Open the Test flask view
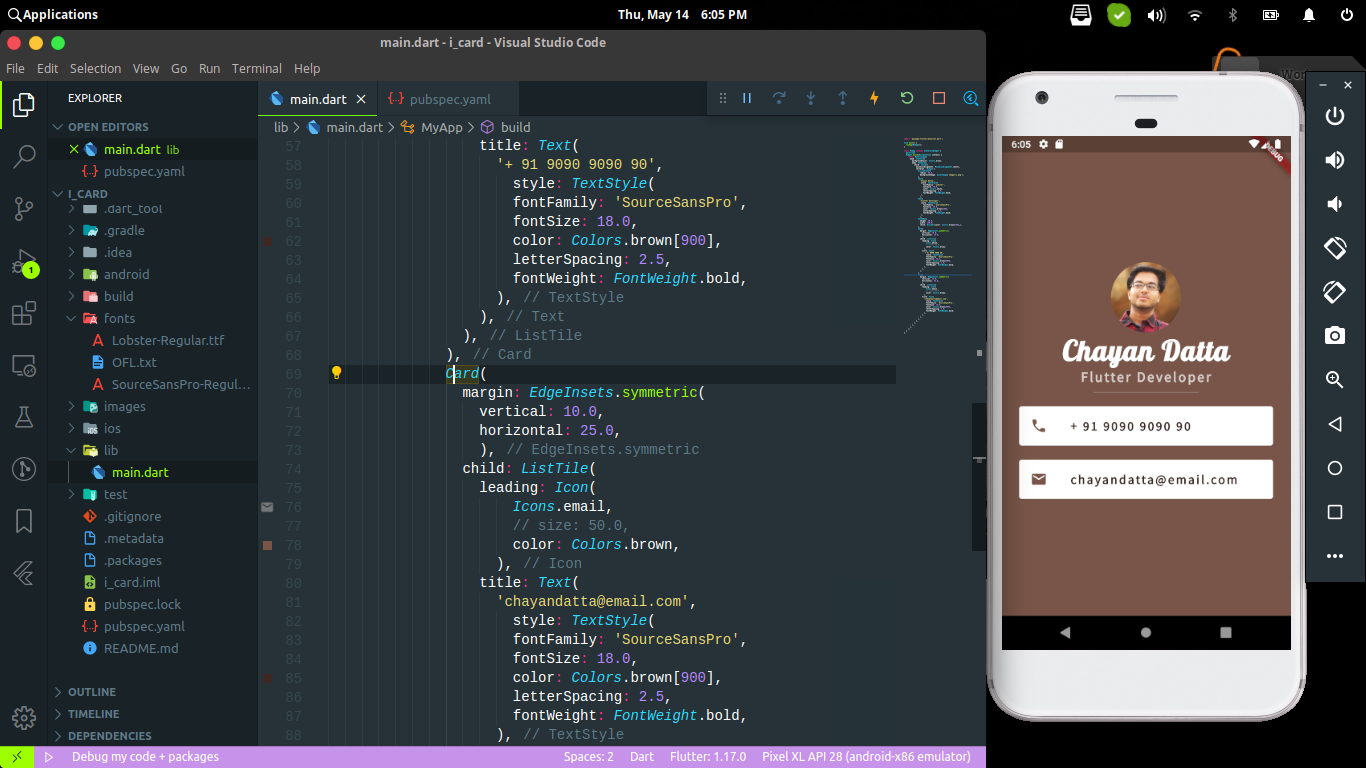Screen dimensions: 1366x768 [x=24, y=417]
